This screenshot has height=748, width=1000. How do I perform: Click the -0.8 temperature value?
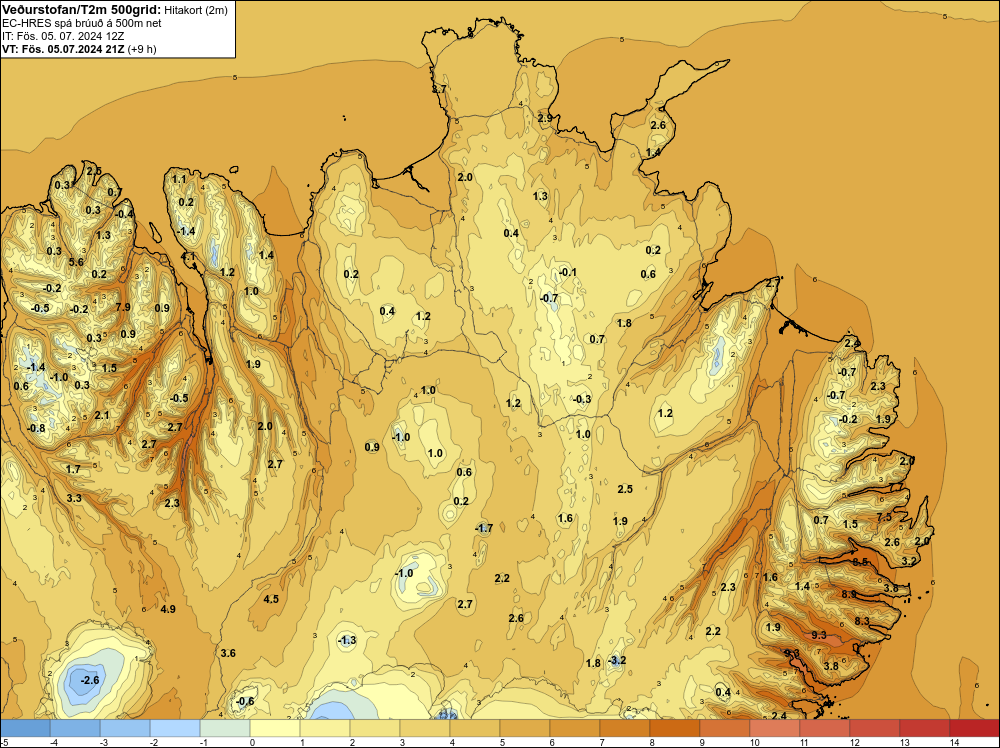coord(36,428)
